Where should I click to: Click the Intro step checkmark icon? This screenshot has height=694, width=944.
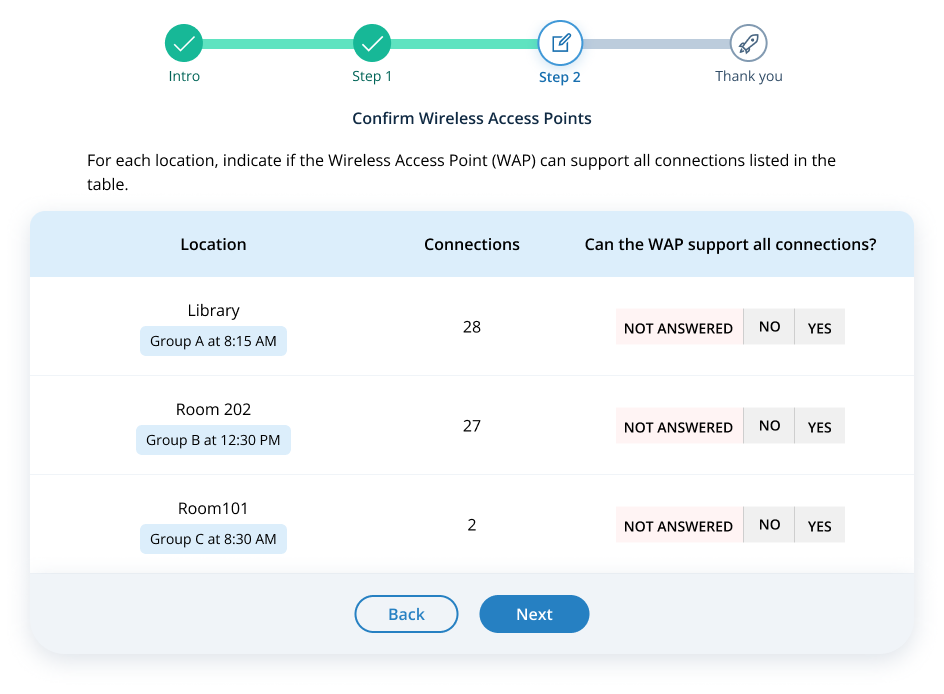184,43
